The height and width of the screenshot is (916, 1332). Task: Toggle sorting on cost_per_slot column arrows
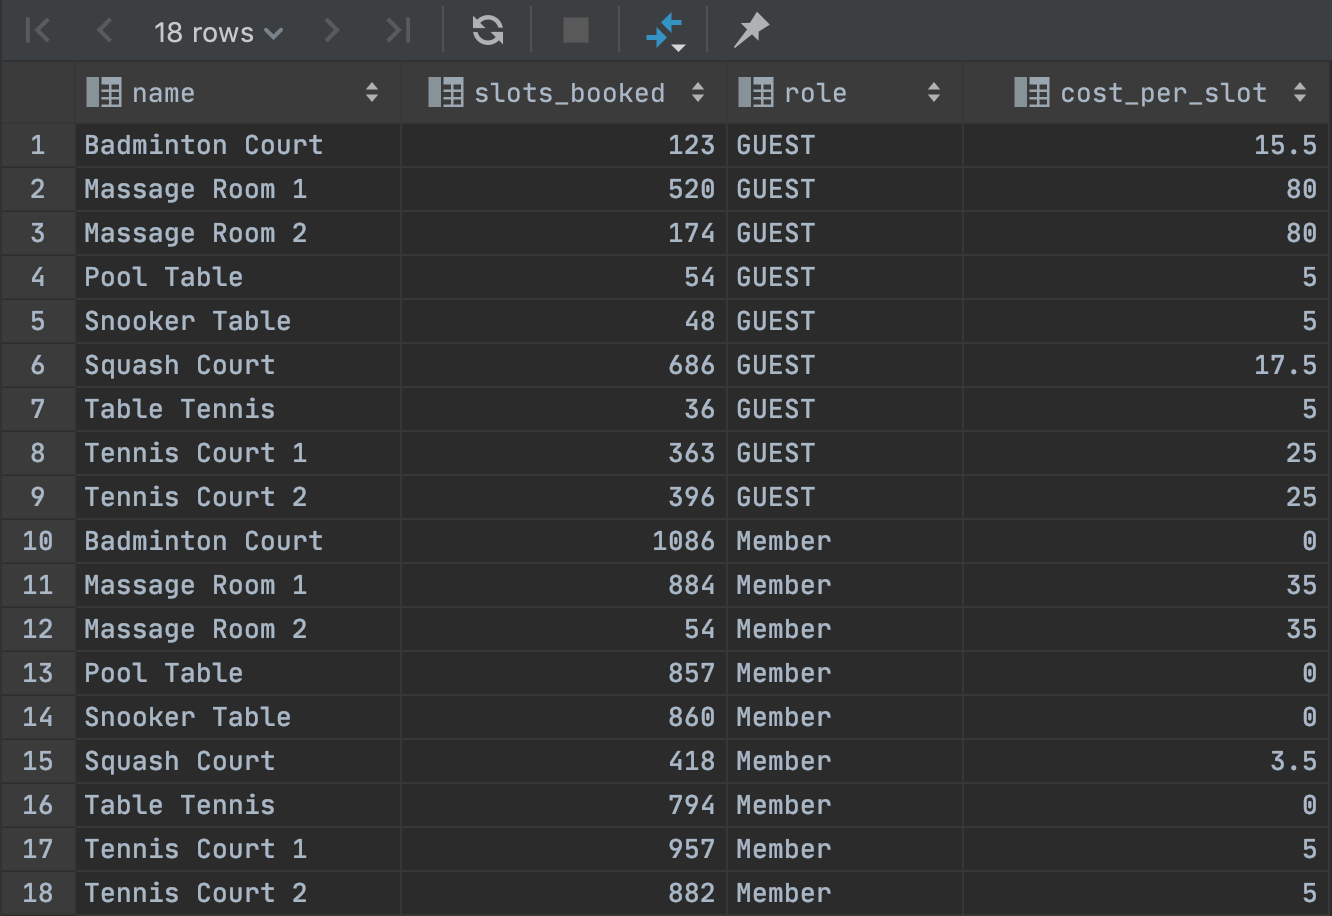coord(1300,93)
